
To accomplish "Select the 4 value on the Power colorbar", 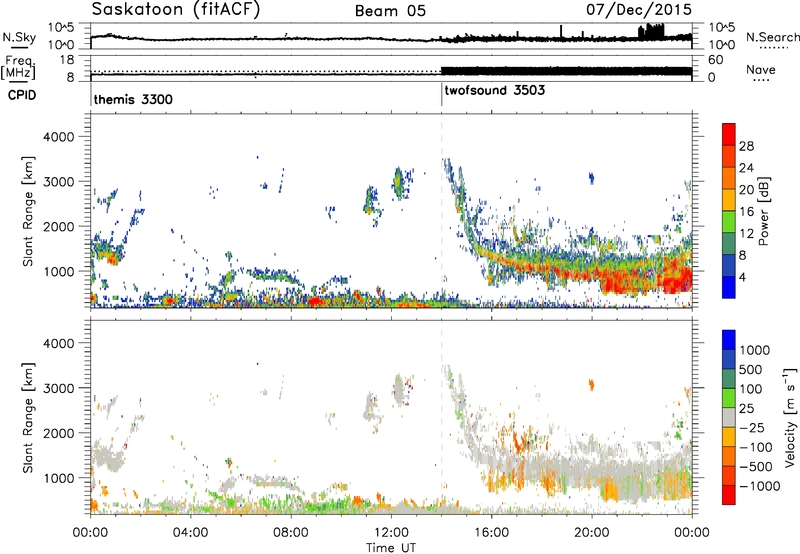I will (743, 277).
